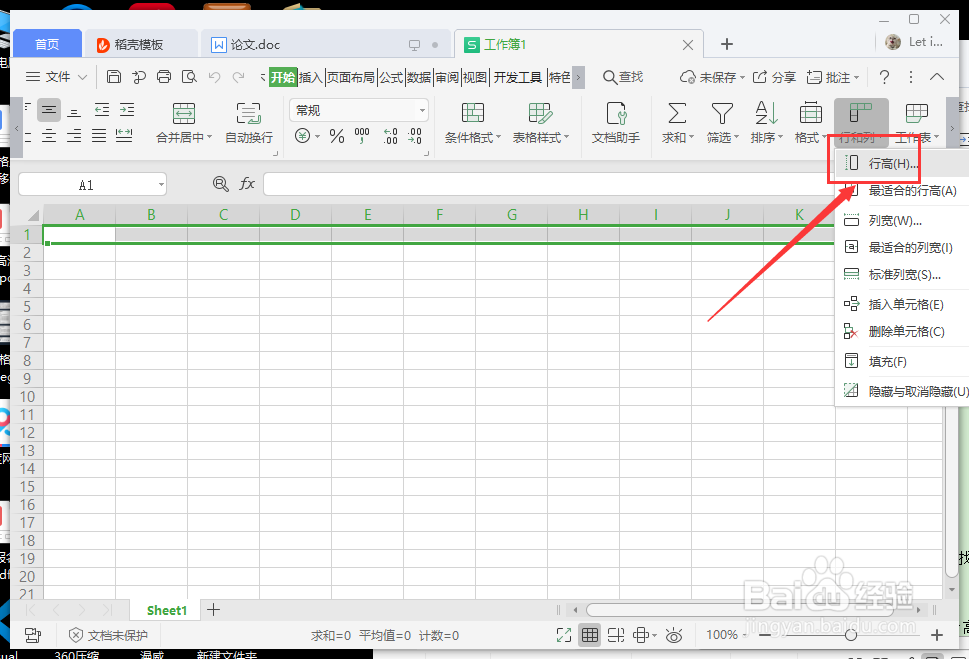Screen dimensions: 969x659
Task: Open unsaved (未保存) status dropdown
Action: click(x=712, y=77)
